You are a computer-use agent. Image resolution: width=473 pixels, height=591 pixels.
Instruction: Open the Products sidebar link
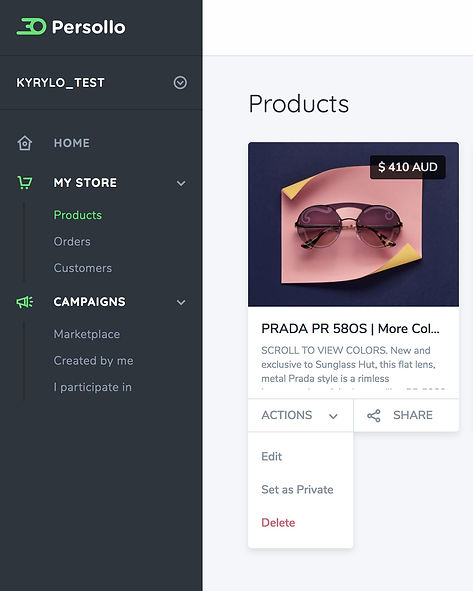pos(78,215)
